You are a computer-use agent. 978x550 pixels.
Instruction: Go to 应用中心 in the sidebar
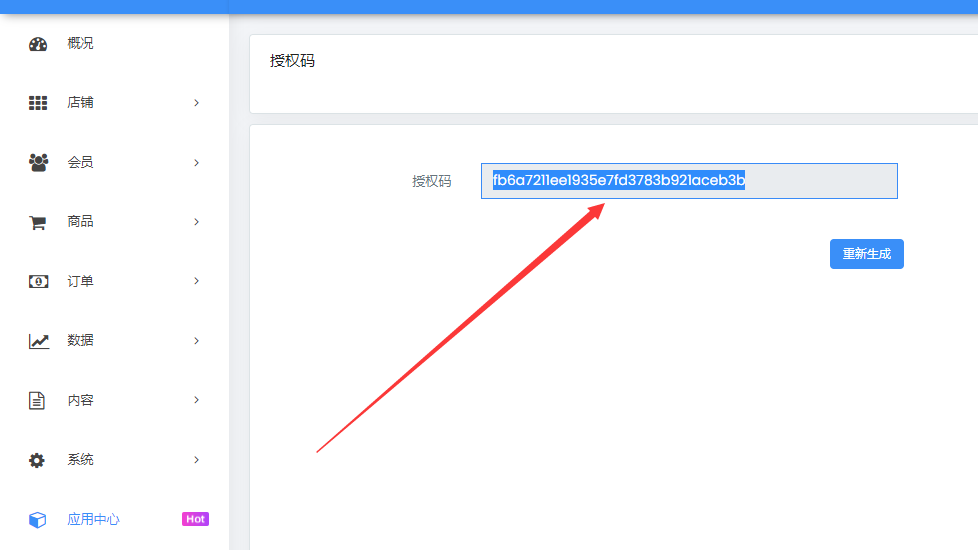pyautogui.click(x=93, y=519)
